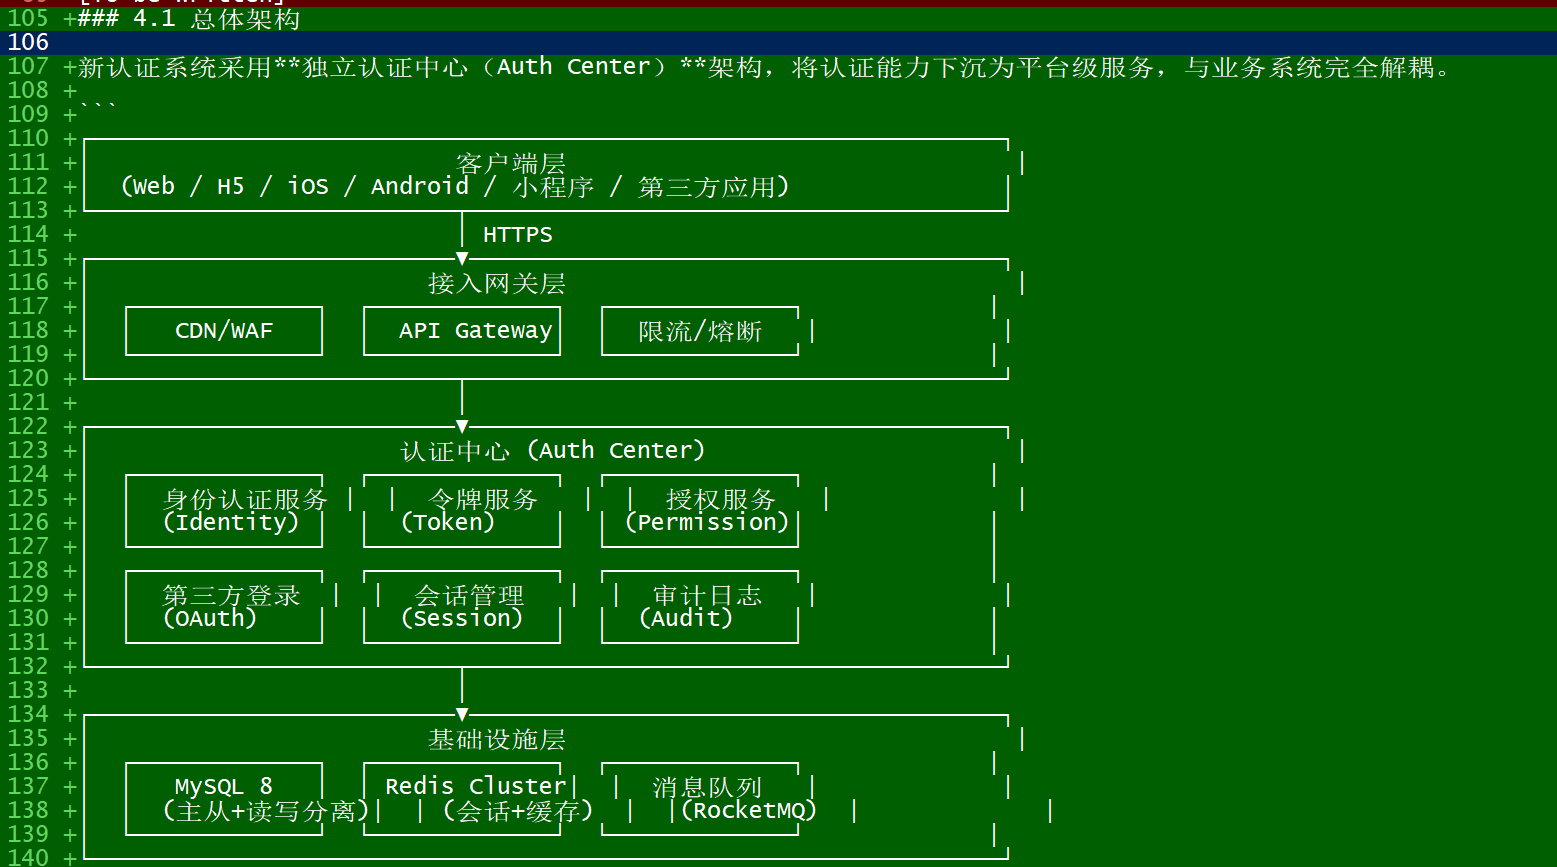Click line number 140 in the gutter
The image size is (1557, 867).
point(28,857)
